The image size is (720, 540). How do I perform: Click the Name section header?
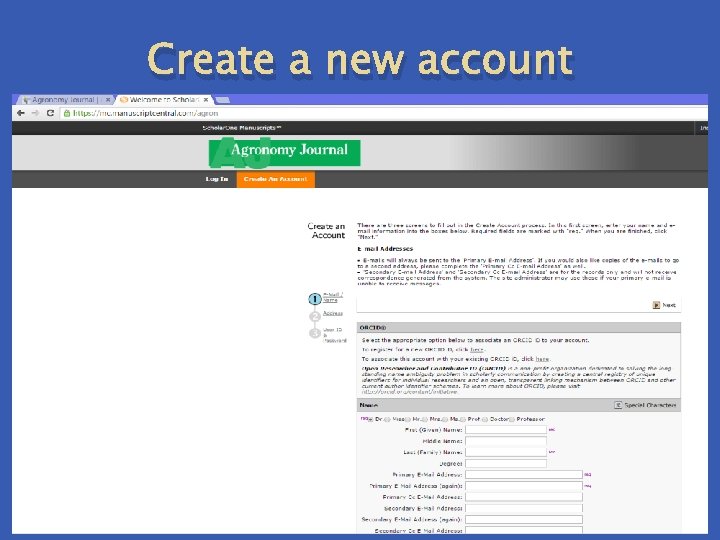518,405
